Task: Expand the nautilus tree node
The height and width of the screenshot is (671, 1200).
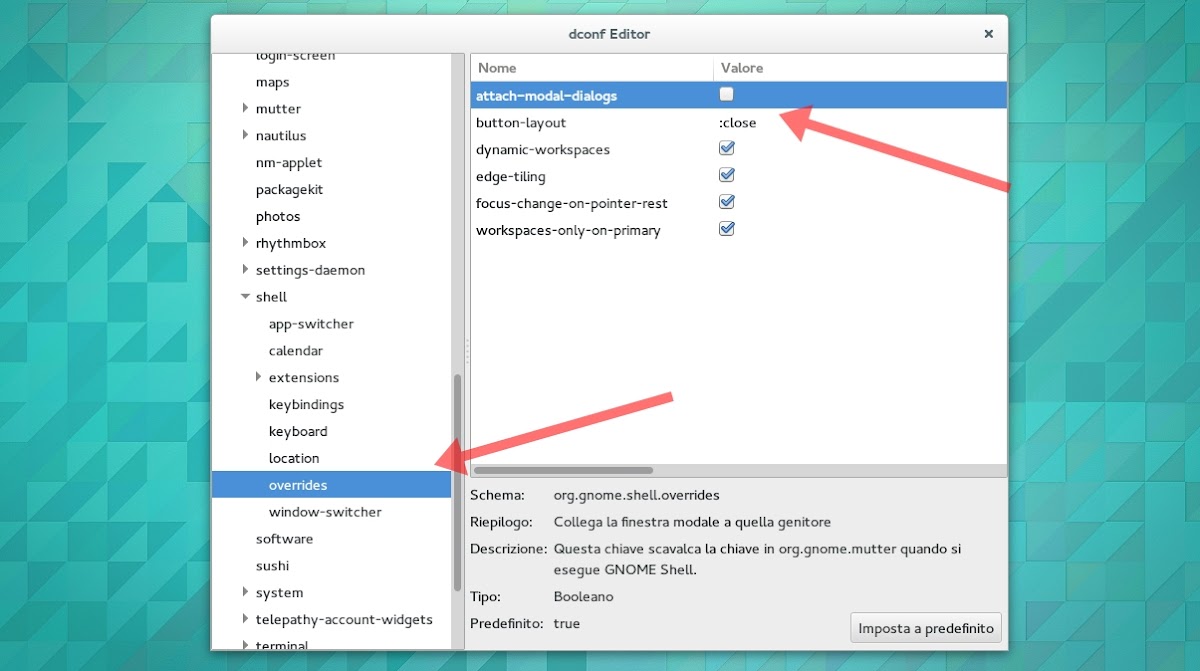Action: [246, 135]
